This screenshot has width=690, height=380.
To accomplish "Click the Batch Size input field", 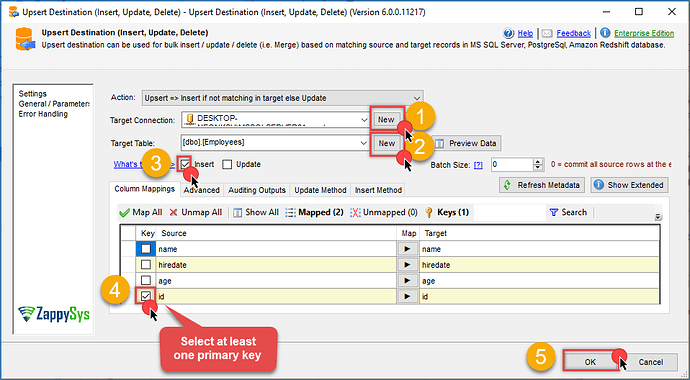I will coord(512,164).
